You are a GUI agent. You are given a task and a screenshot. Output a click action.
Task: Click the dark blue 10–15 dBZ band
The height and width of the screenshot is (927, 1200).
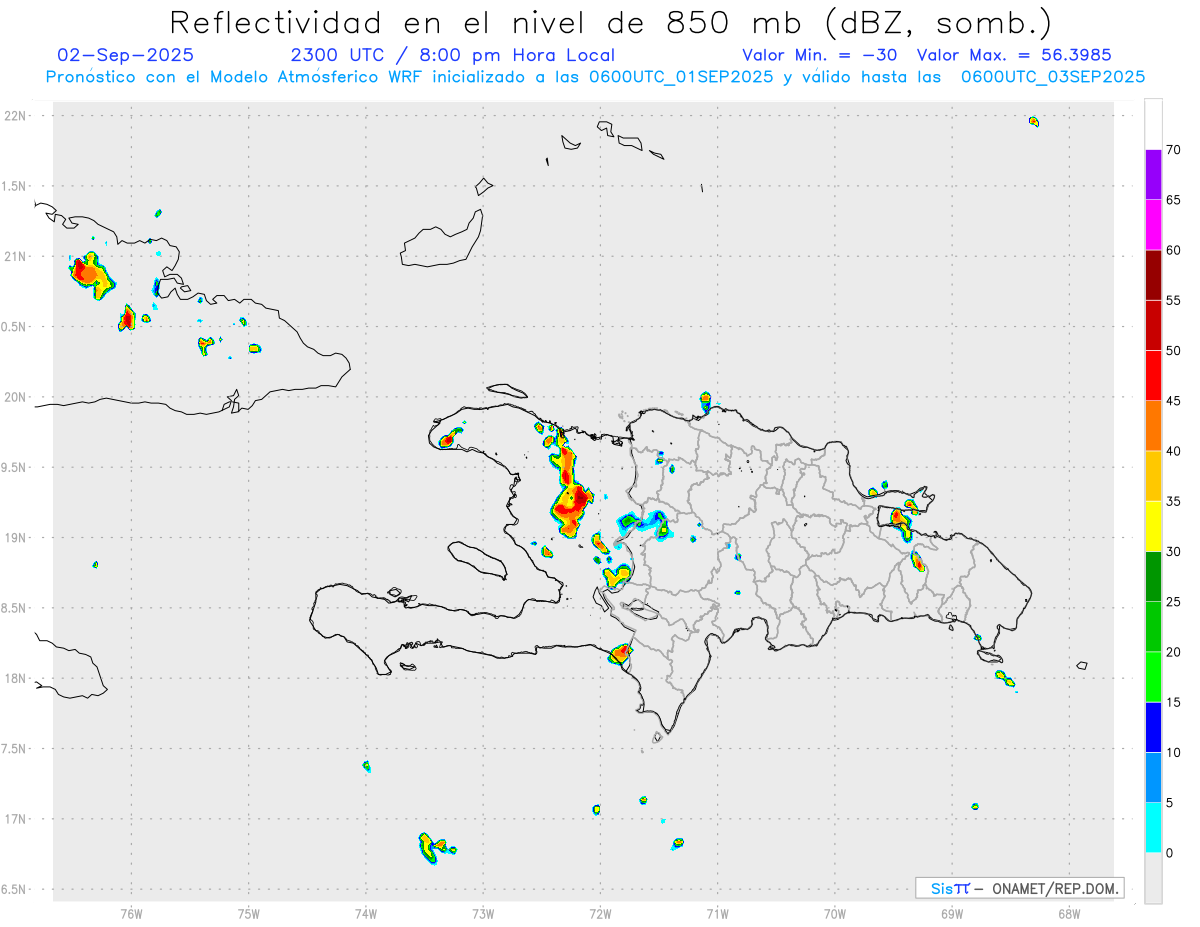click(1153, 727)
